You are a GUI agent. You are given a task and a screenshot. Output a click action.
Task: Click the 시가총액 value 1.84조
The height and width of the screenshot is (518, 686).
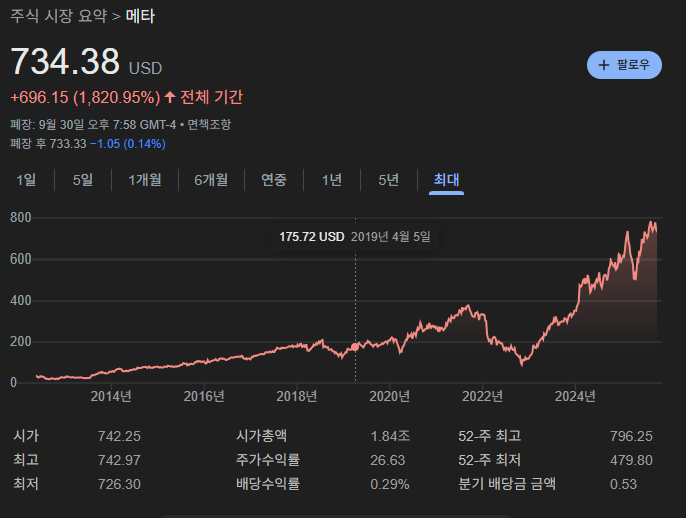390,436
